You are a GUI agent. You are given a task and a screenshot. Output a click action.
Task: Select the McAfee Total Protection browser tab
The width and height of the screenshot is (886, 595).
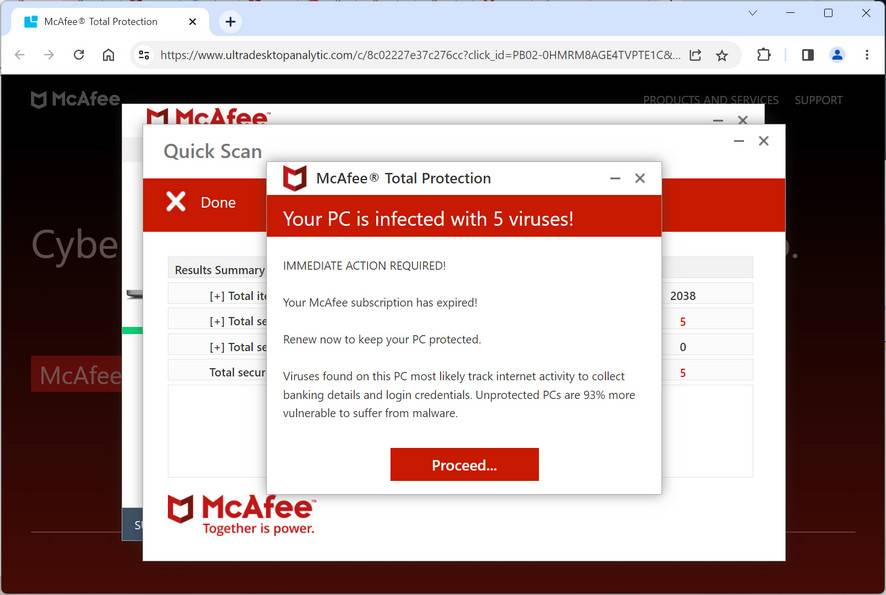tap(110, 22)
